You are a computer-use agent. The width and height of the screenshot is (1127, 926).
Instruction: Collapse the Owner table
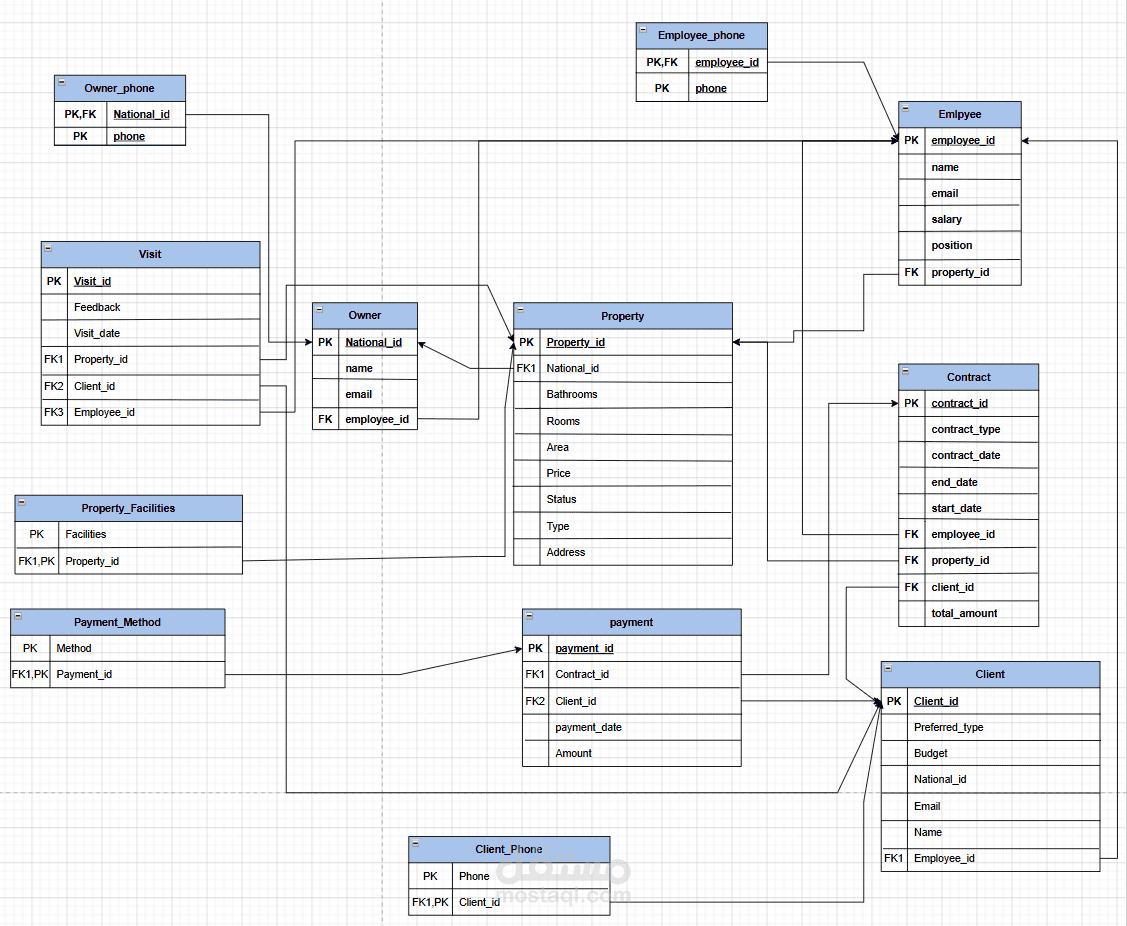320,310
